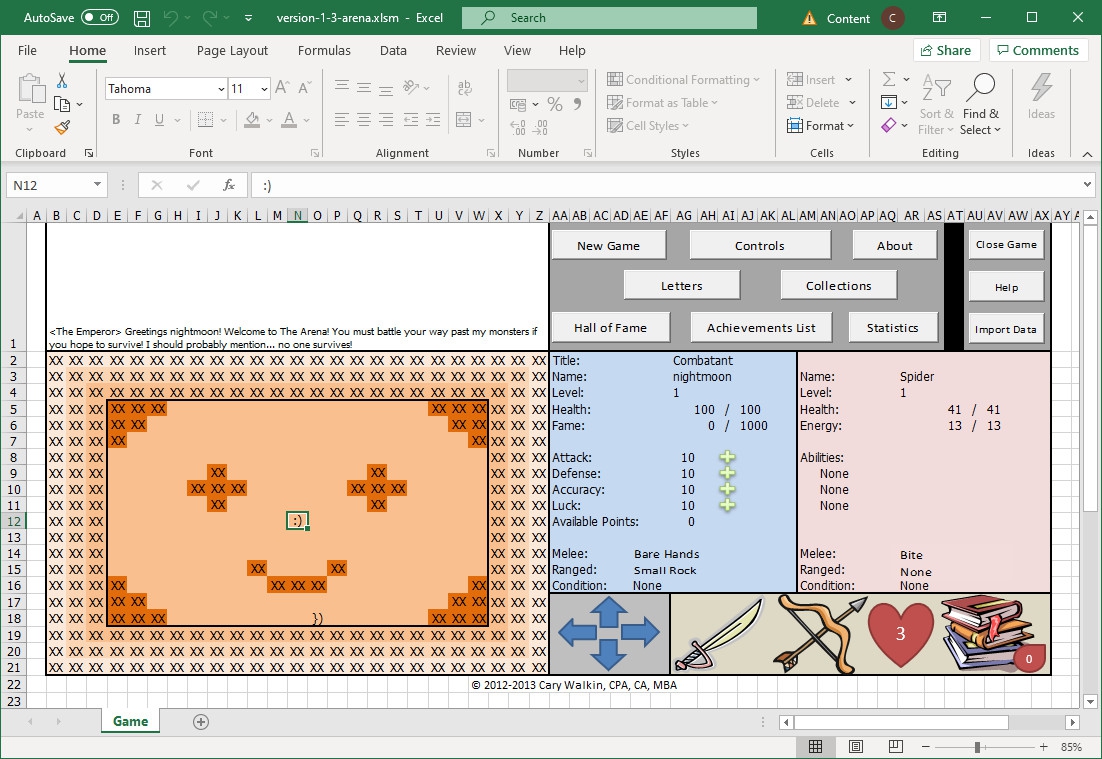The width and height of the screenshot is (1102, 759).
Task: Expand the Name Box dropdown arrow
Action: [x=97, y=185]
